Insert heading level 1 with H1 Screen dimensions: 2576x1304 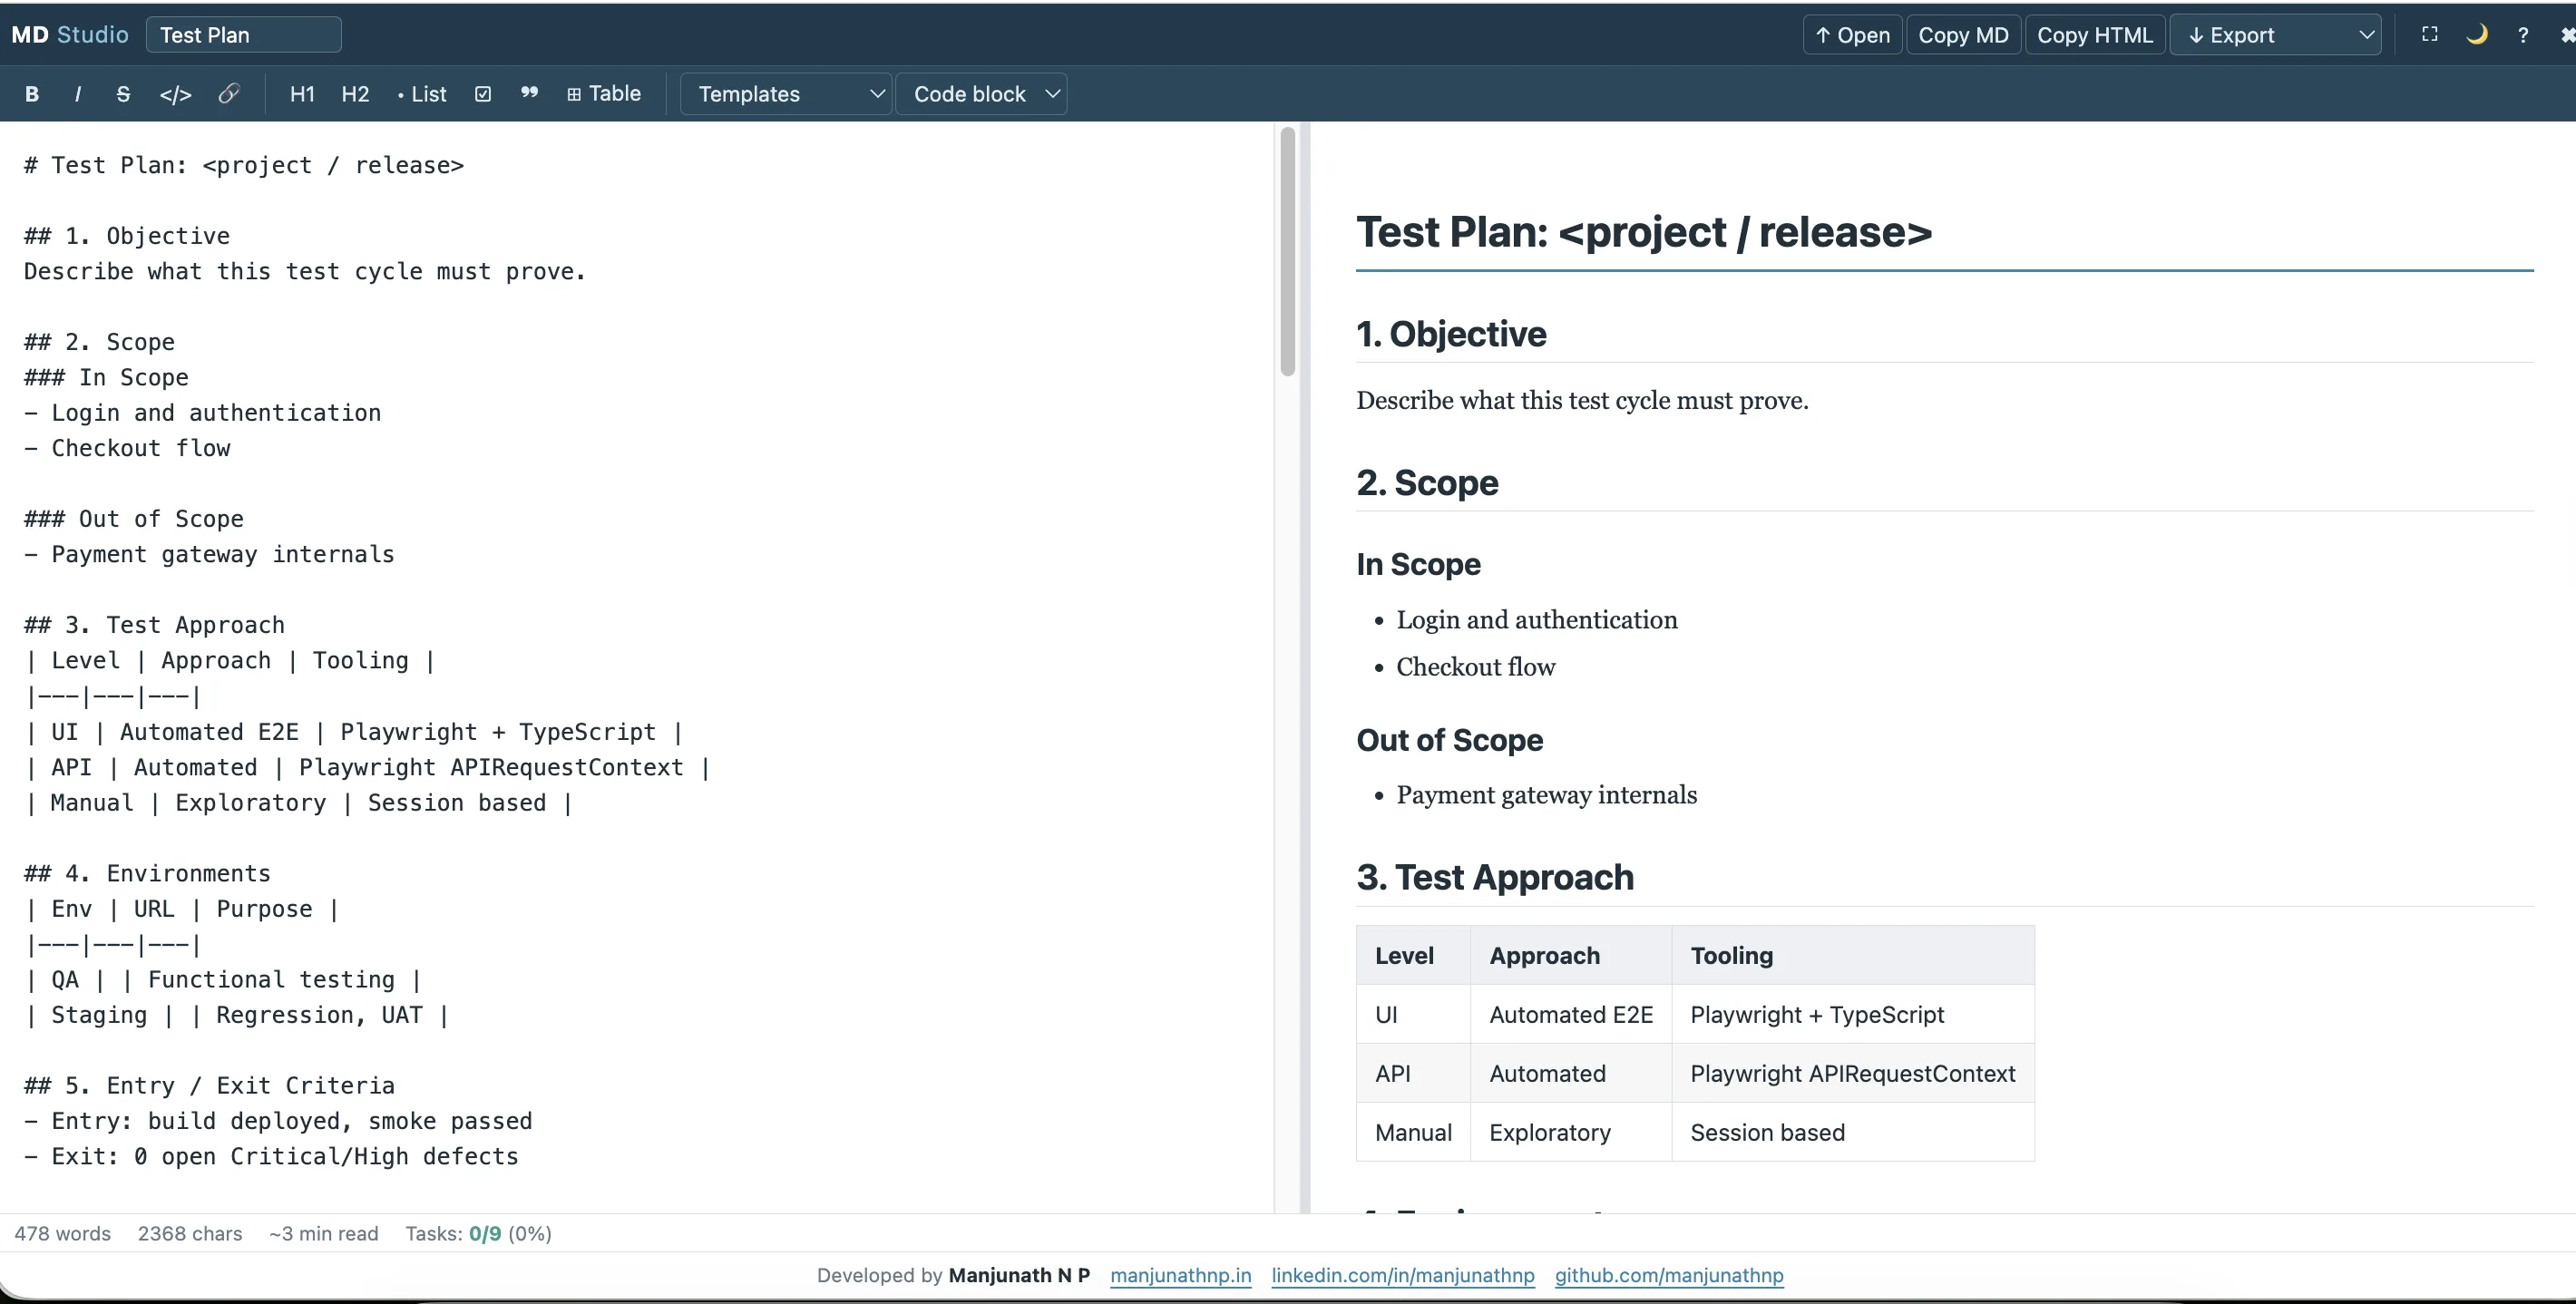[302, 94]
